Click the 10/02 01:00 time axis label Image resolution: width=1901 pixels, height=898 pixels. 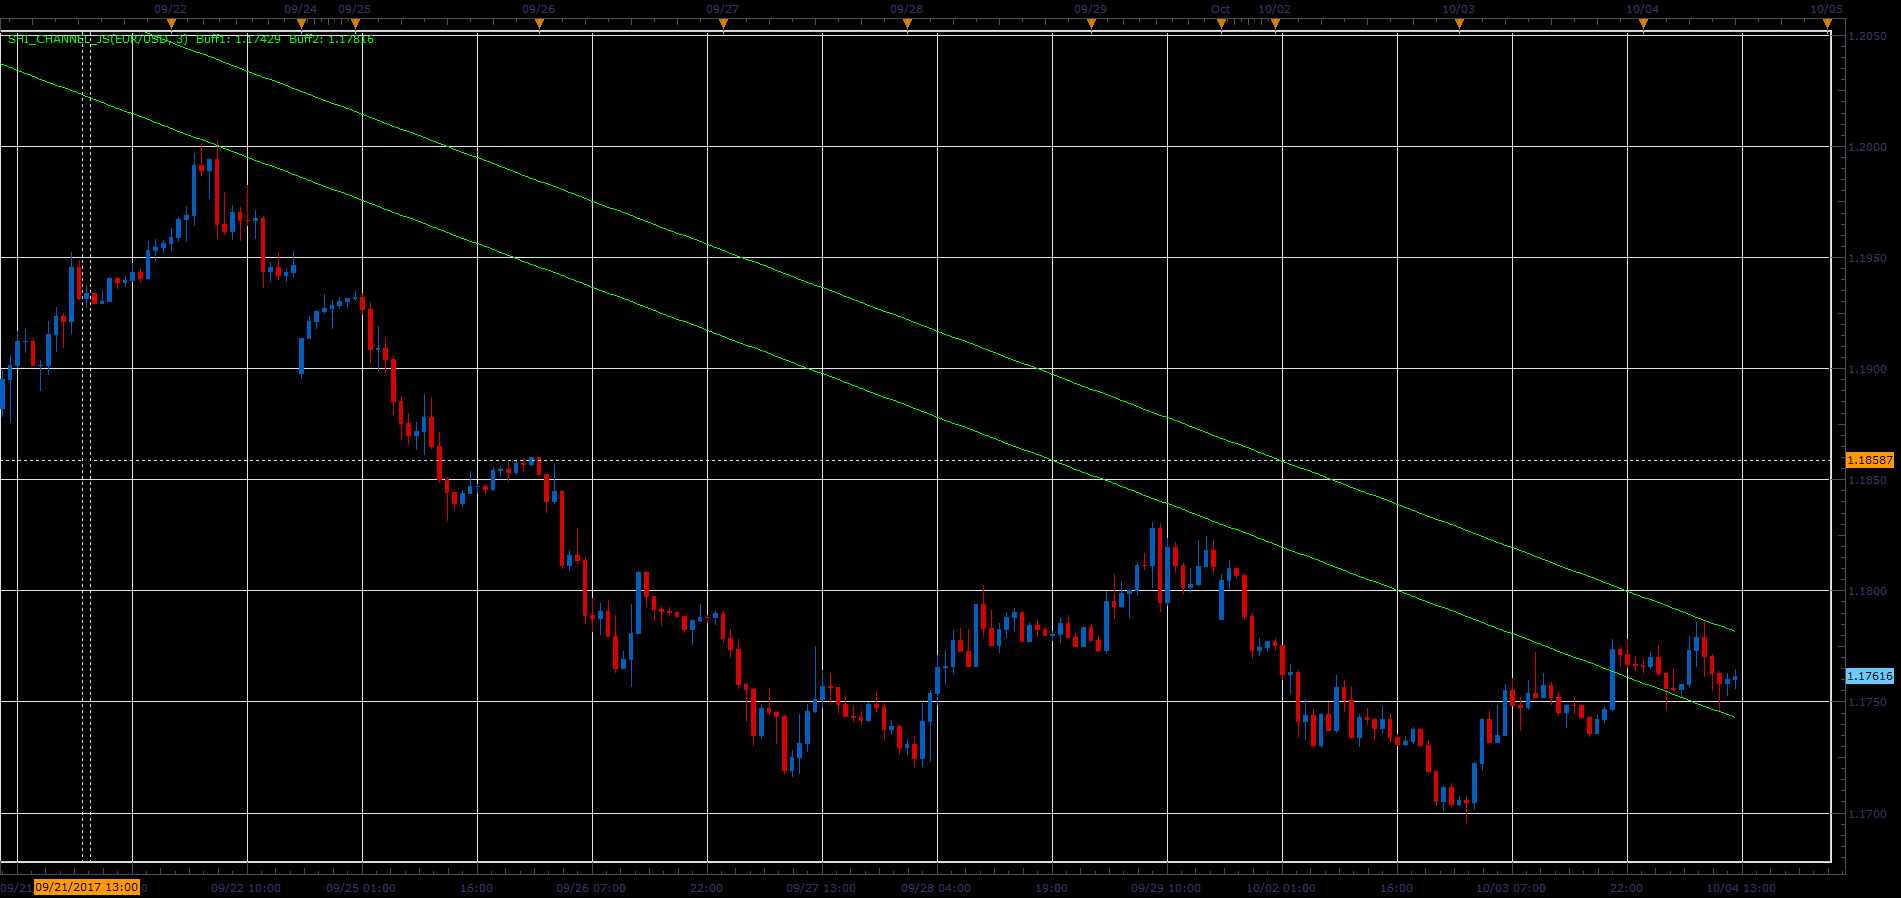pyautogui.click(x=1281, y=888)
